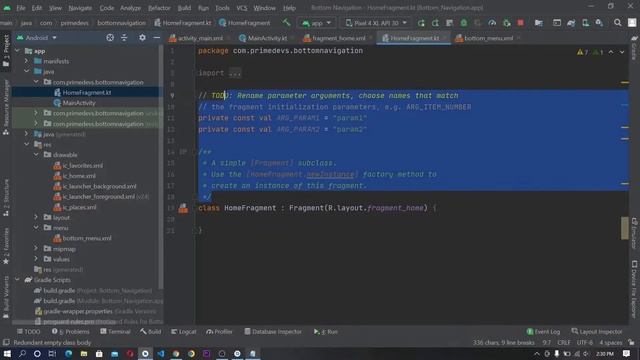Click the red Stop button

520,23
